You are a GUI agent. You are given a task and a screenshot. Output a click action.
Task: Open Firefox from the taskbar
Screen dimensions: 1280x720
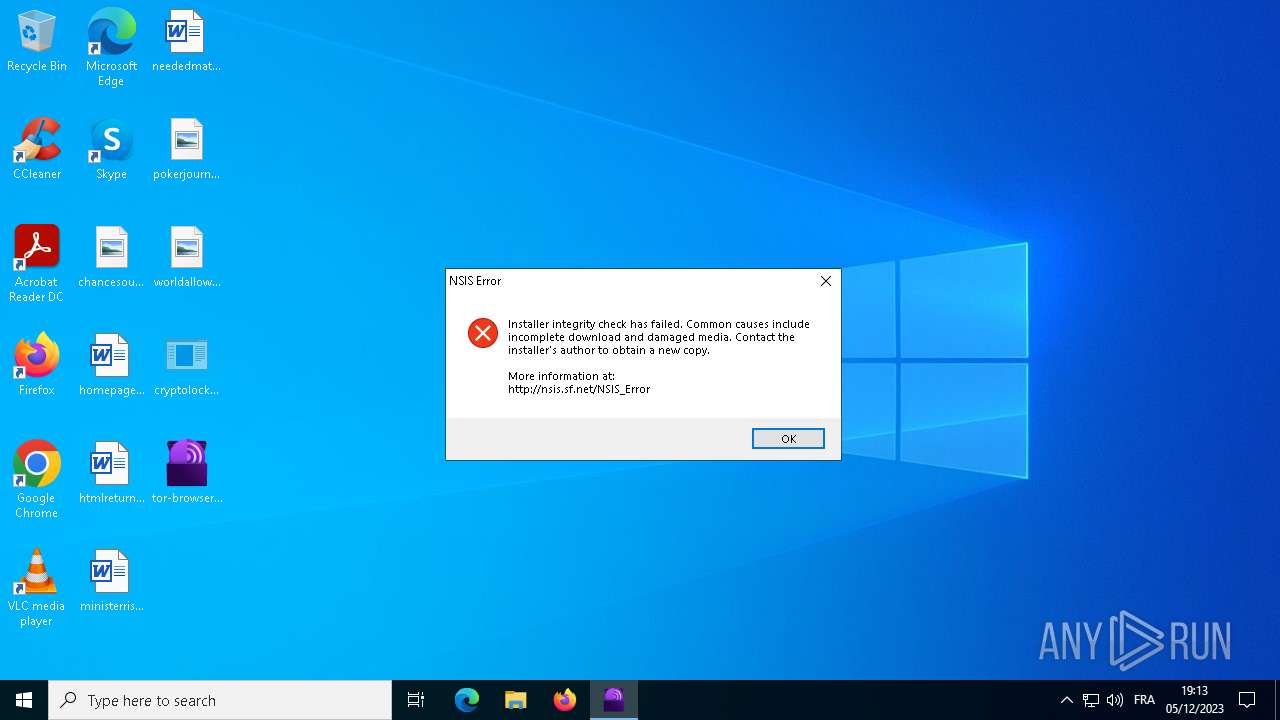[x=565, y=700]
